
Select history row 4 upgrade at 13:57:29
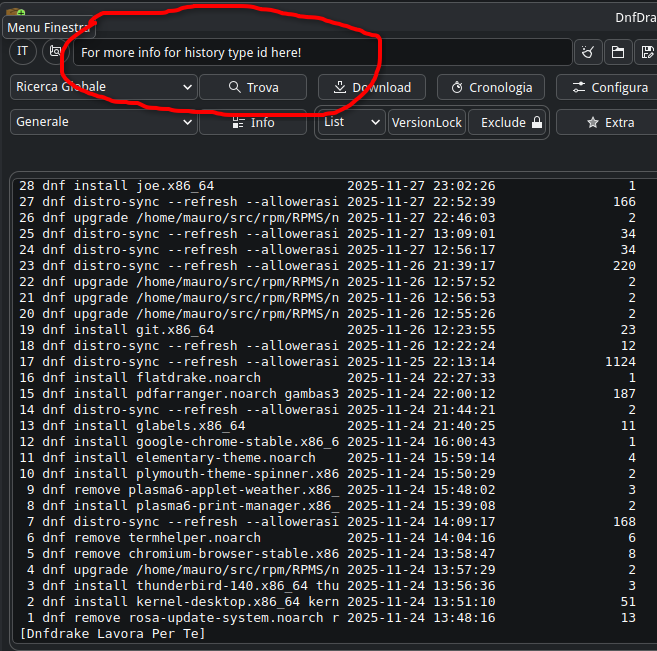pos(327,570)
